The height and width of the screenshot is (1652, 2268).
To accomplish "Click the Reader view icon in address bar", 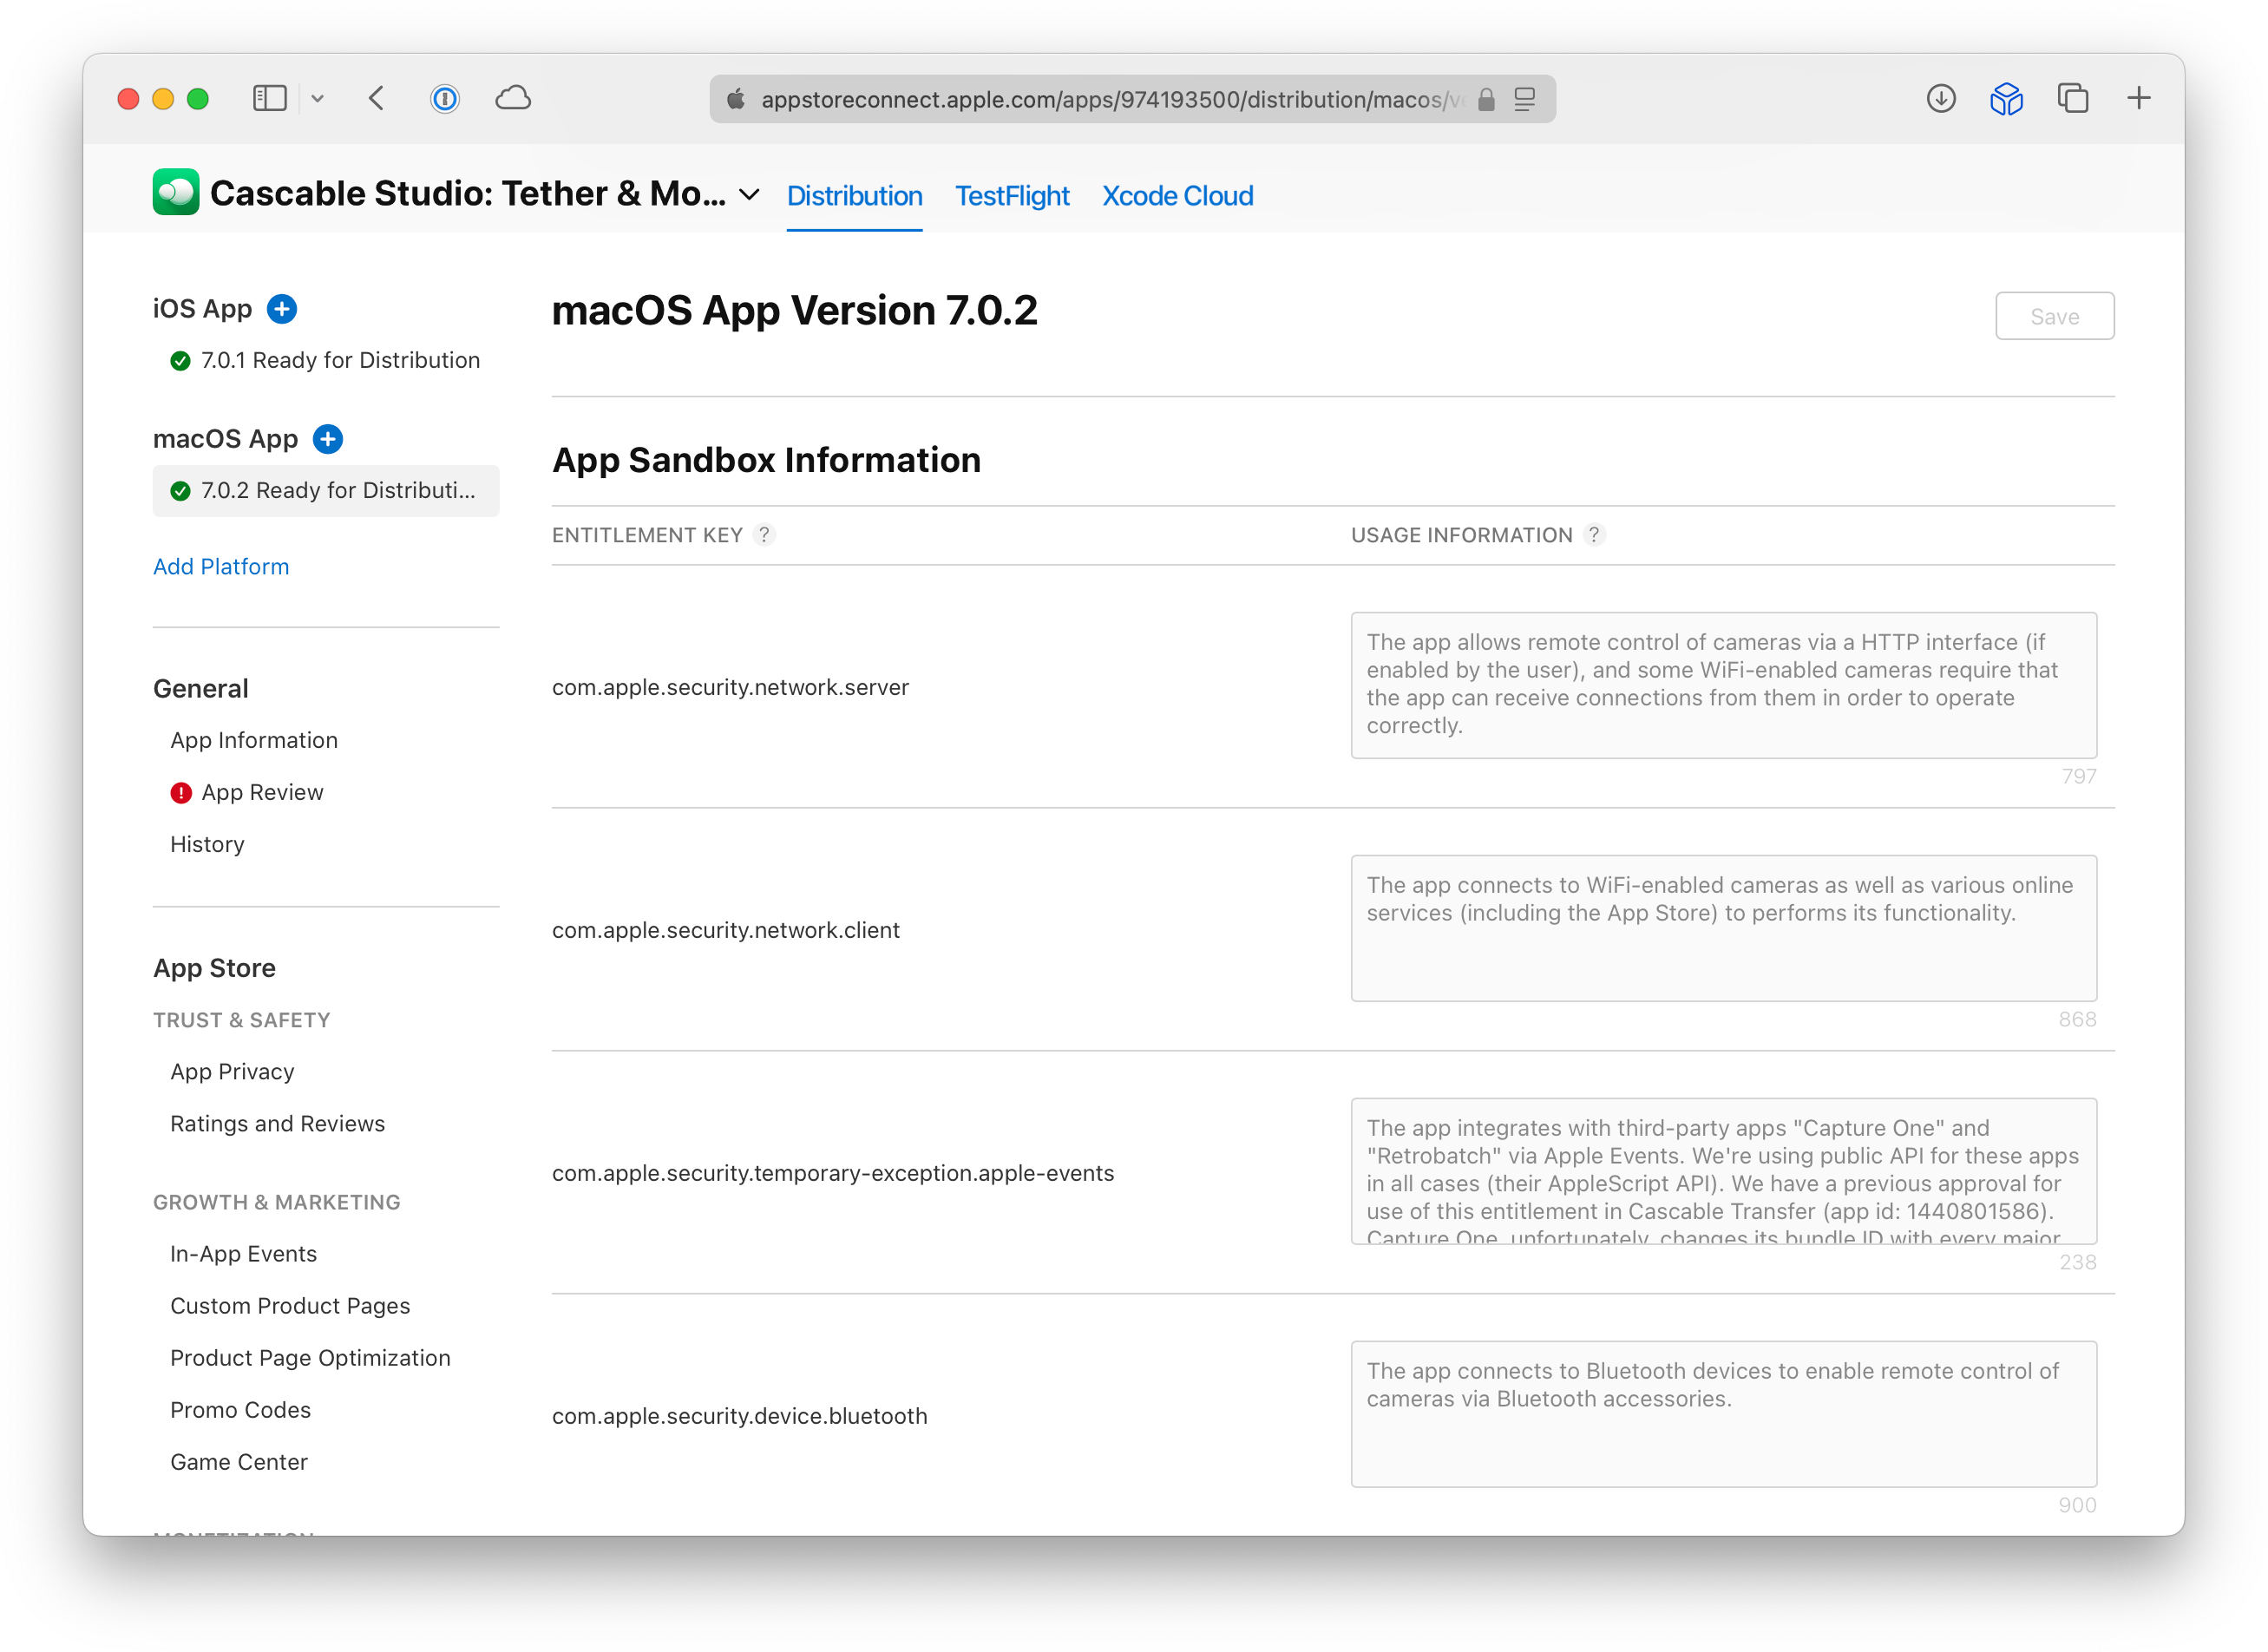I will pos(1524,99).
